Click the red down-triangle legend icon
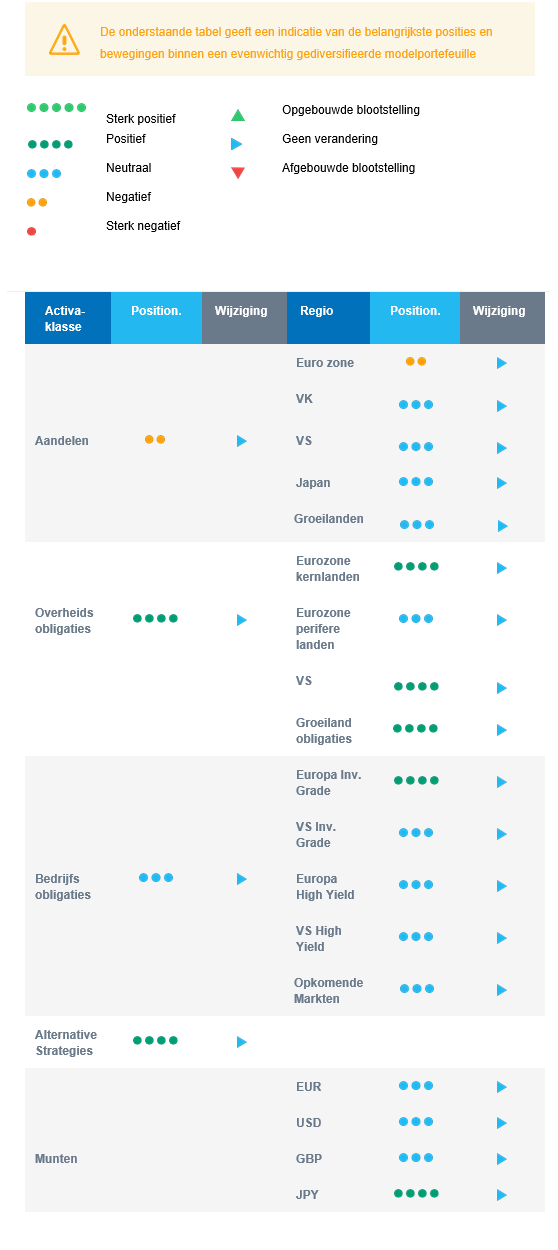The width and height of the screenshot is (558, 1250). click(x=237, y=173)
